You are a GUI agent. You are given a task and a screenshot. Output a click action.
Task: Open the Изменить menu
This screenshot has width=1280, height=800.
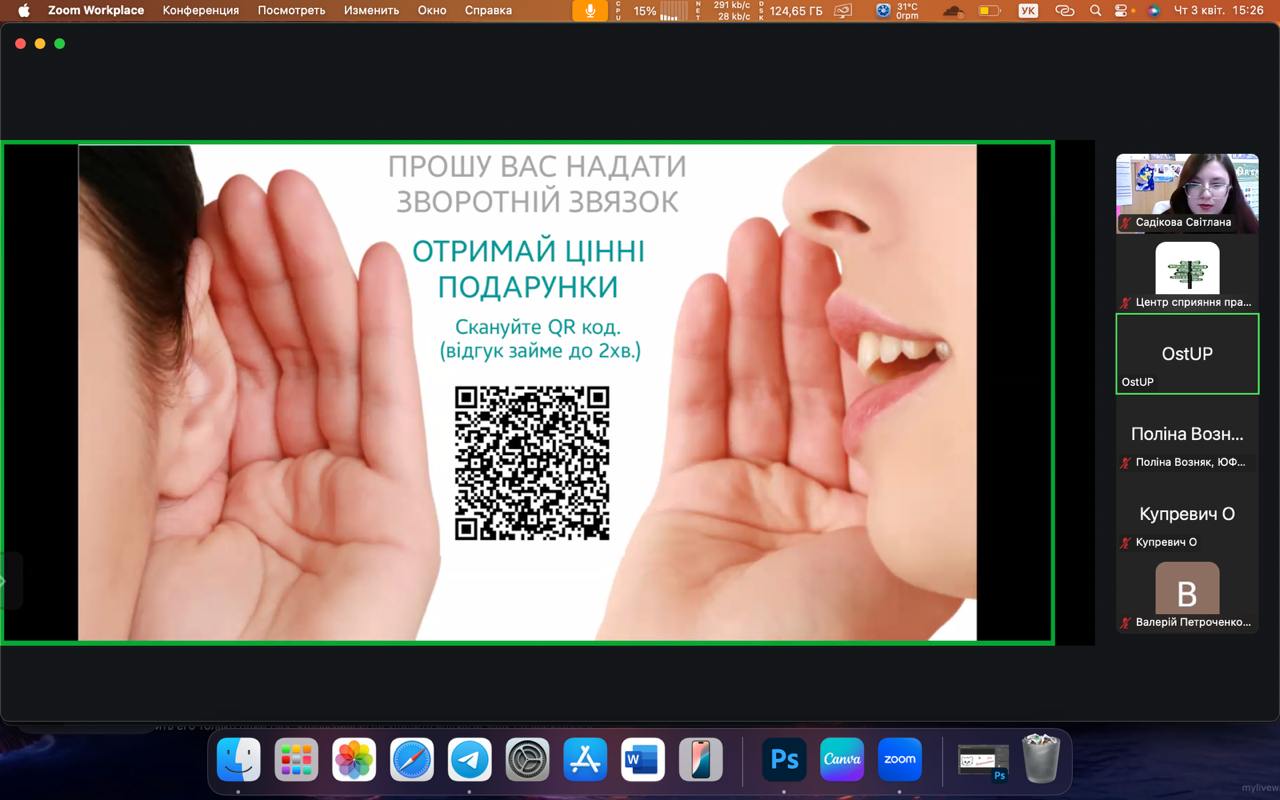(371, 11)
